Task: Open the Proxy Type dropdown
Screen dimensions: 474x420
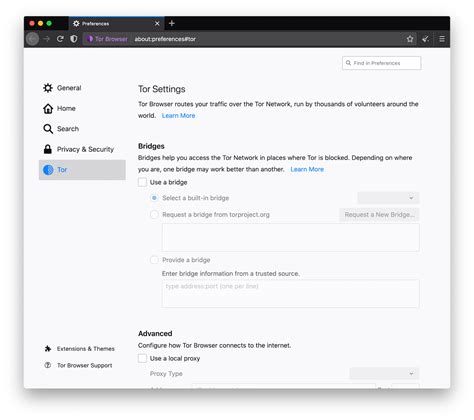Action: 384,374
